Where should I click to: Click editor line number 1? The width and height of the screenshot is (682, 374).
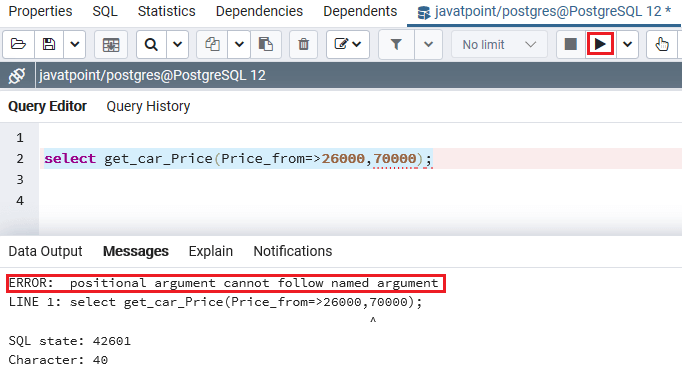tap(20, 138)
